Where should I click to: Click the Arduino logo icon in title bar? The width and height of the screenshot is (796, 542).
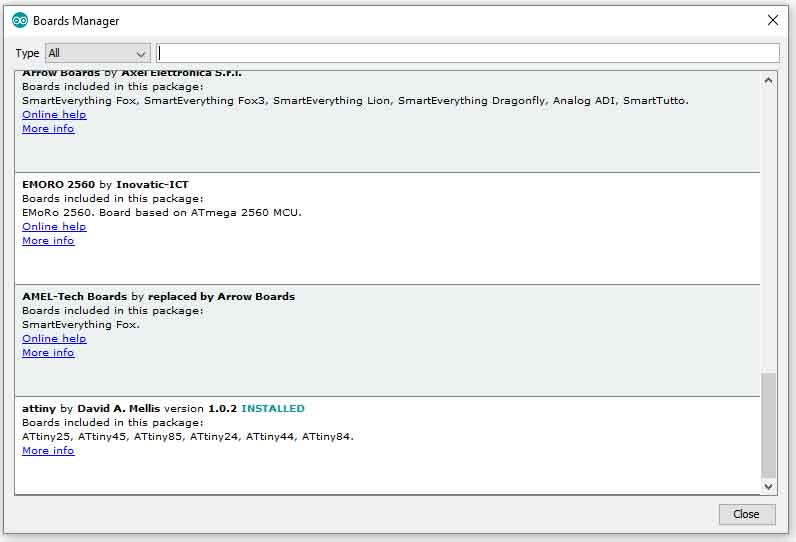[19, 21]
